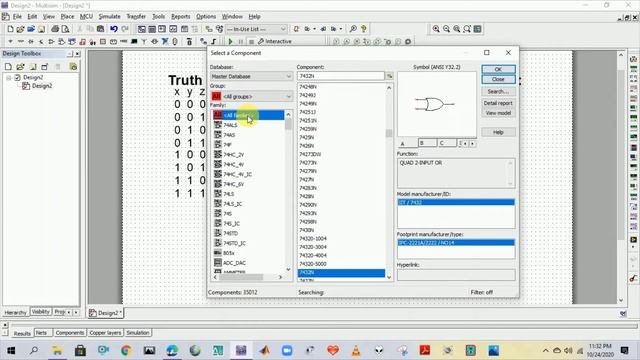
Task: Select the 74HC_2V family
Action: coord(233,155)
